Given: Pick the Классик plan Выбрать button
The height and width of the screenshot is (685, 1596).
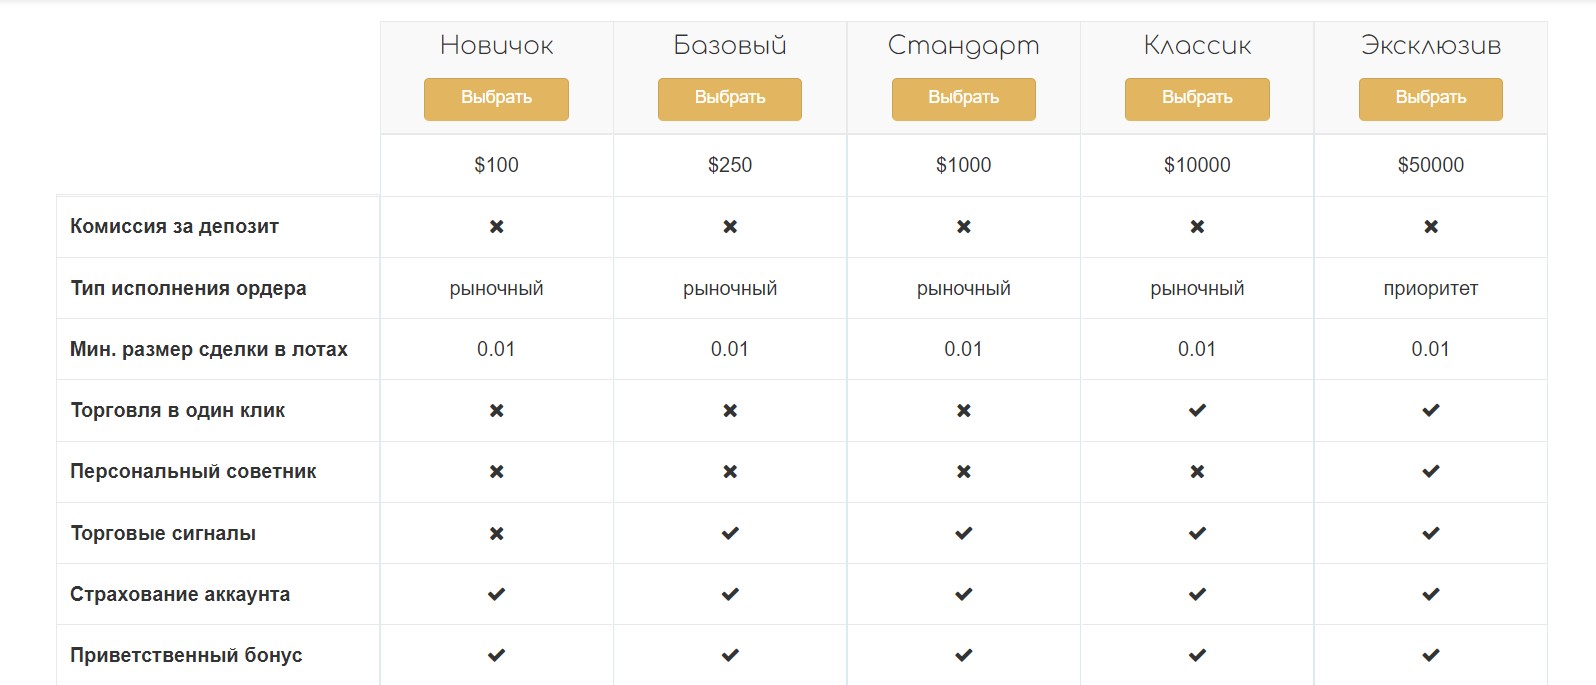Looking at the screenshot, I should [x=1197, y=99].
